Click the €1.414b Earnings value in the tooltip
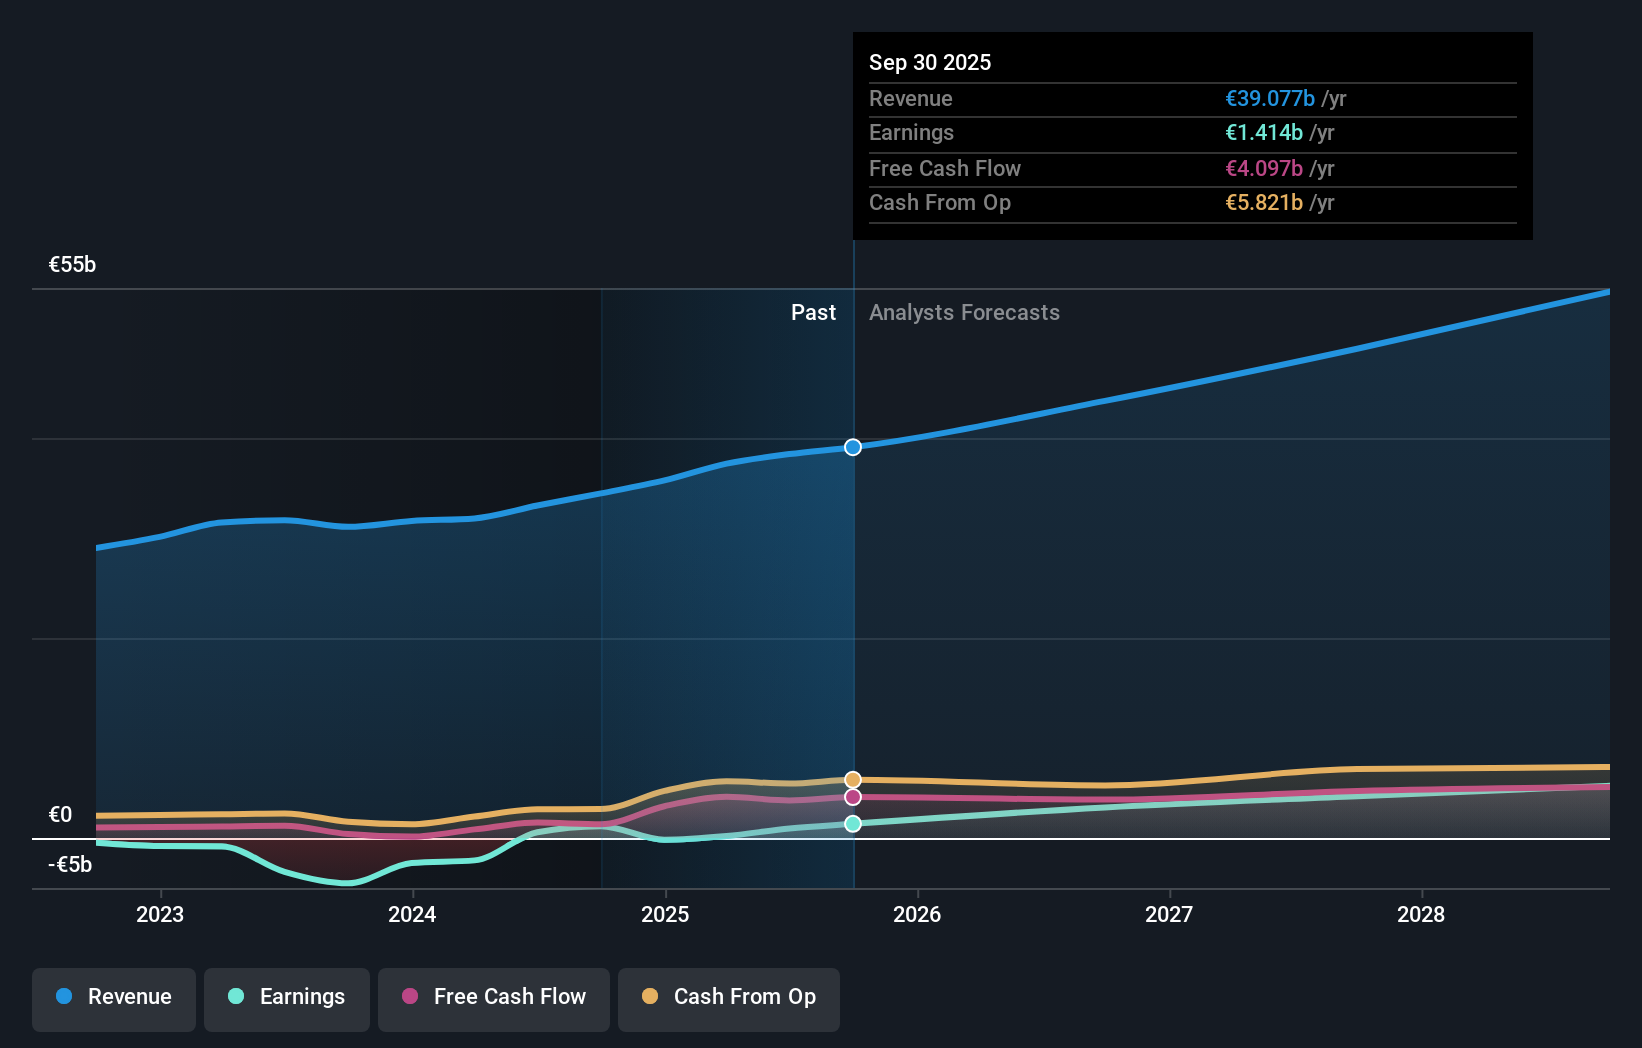The image size is (1642, 1048). coord(1264,132)
